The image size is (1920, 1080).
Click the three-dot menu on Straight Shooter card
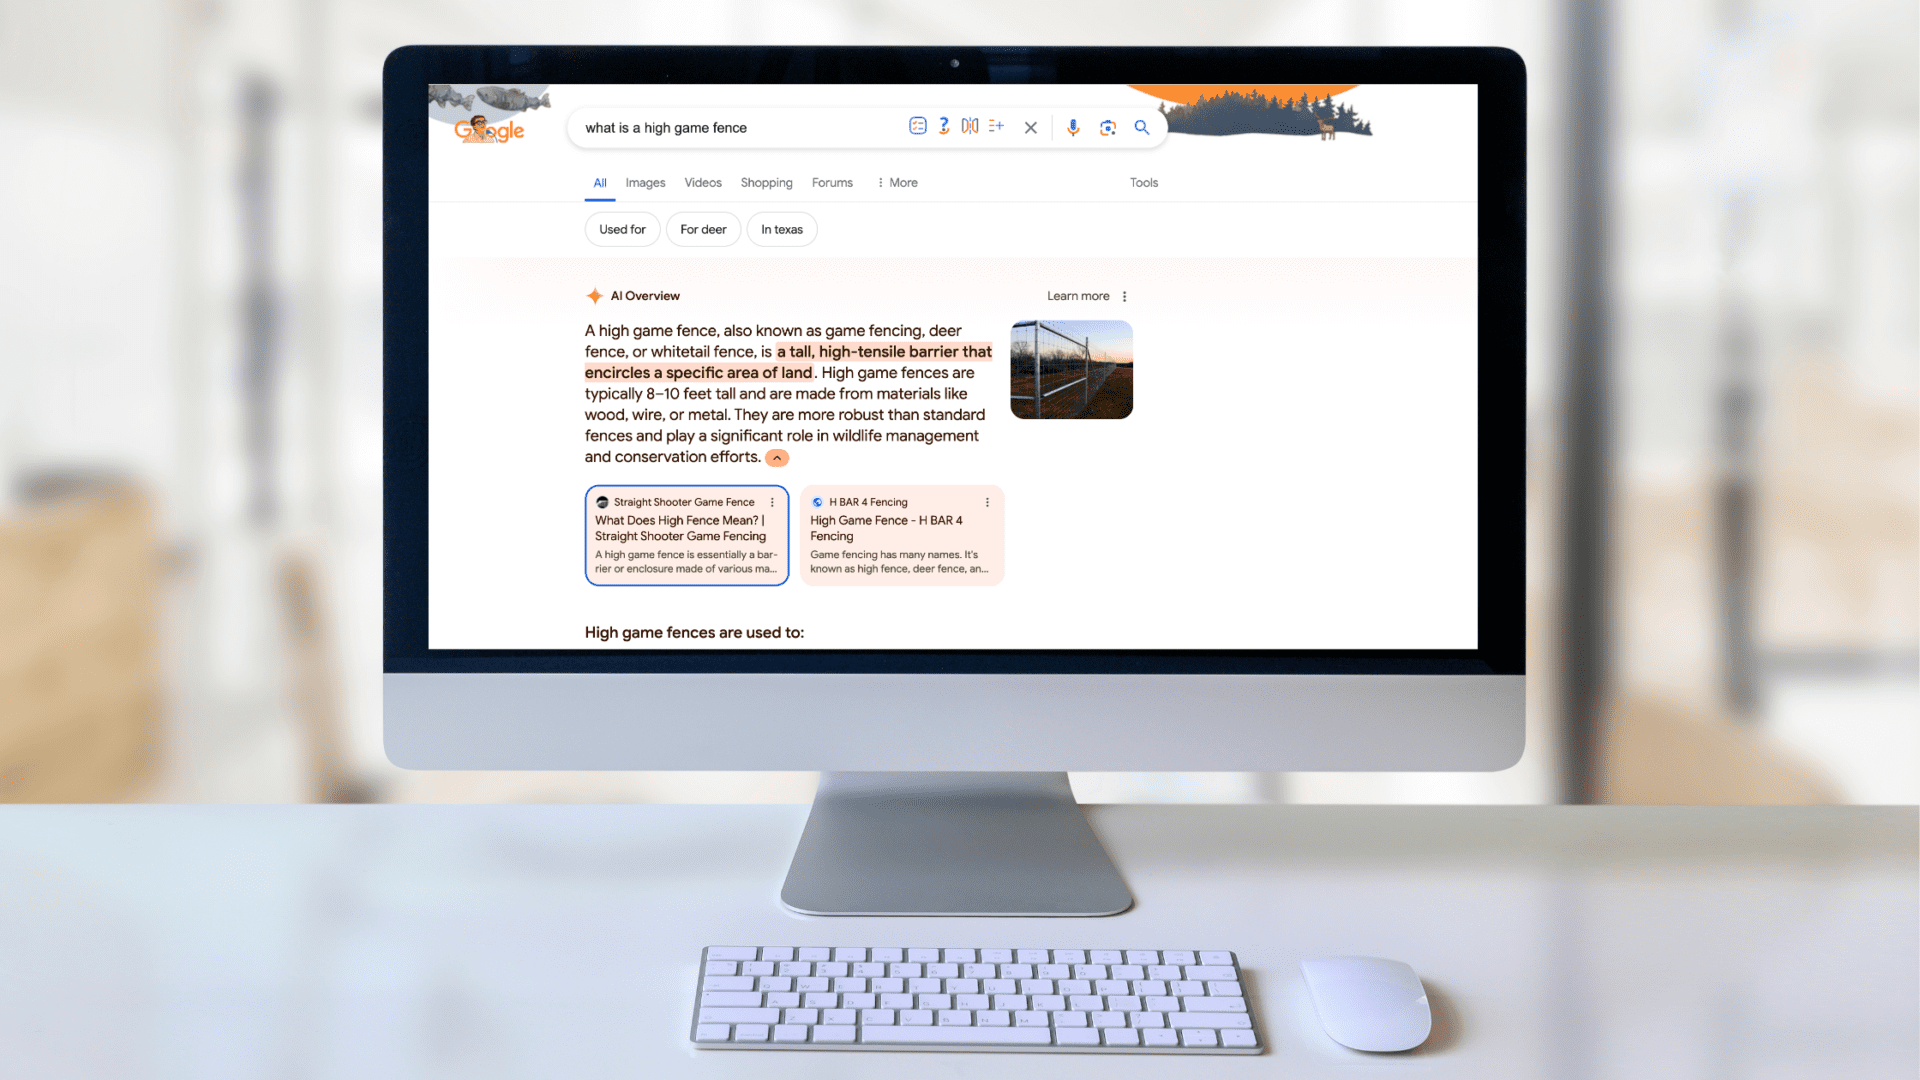tap(774, 501)
